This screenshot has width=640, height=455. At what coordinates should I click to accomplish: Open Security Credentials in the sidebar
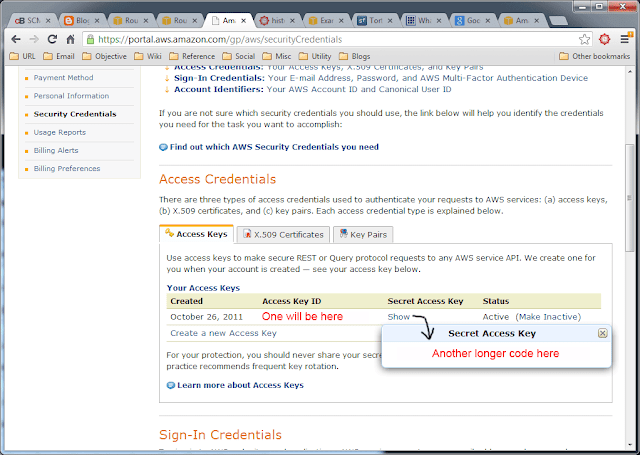(75, 114)
